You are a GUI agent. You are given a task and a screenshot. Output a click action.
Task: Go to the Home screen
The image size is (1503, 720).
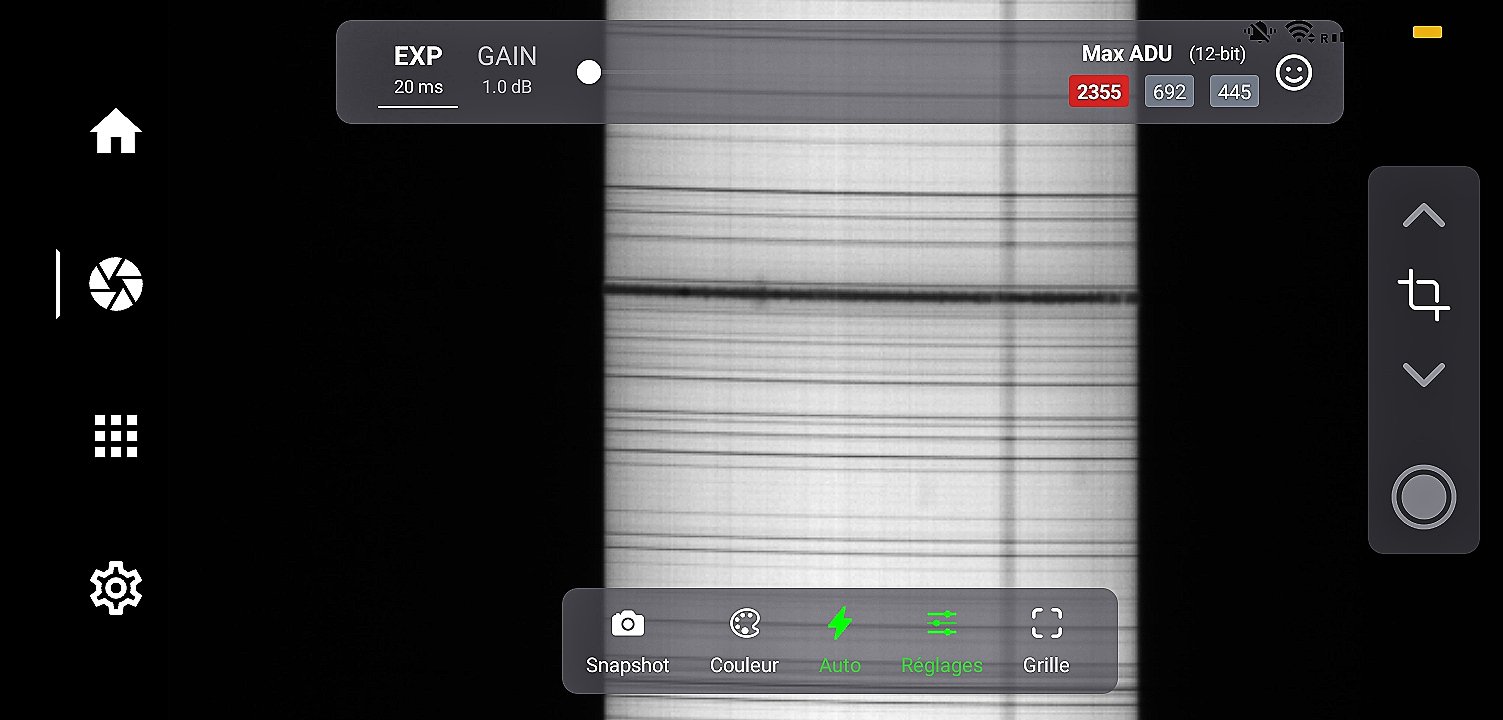pyautogui.click(x=116, y=131)
